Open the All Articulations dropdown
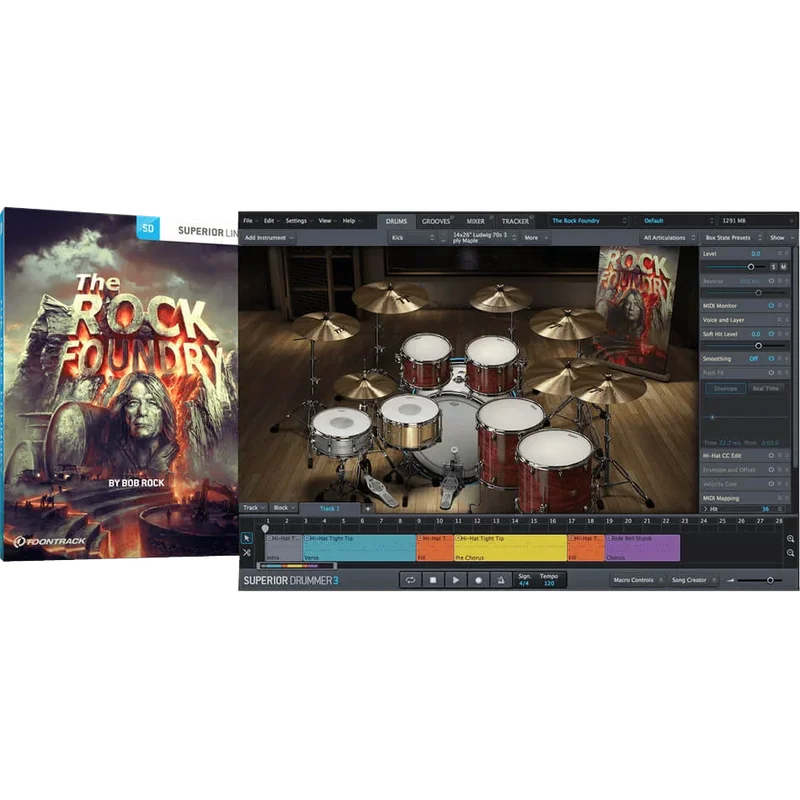This screenshot has height=800, width=800. [669, 238]
